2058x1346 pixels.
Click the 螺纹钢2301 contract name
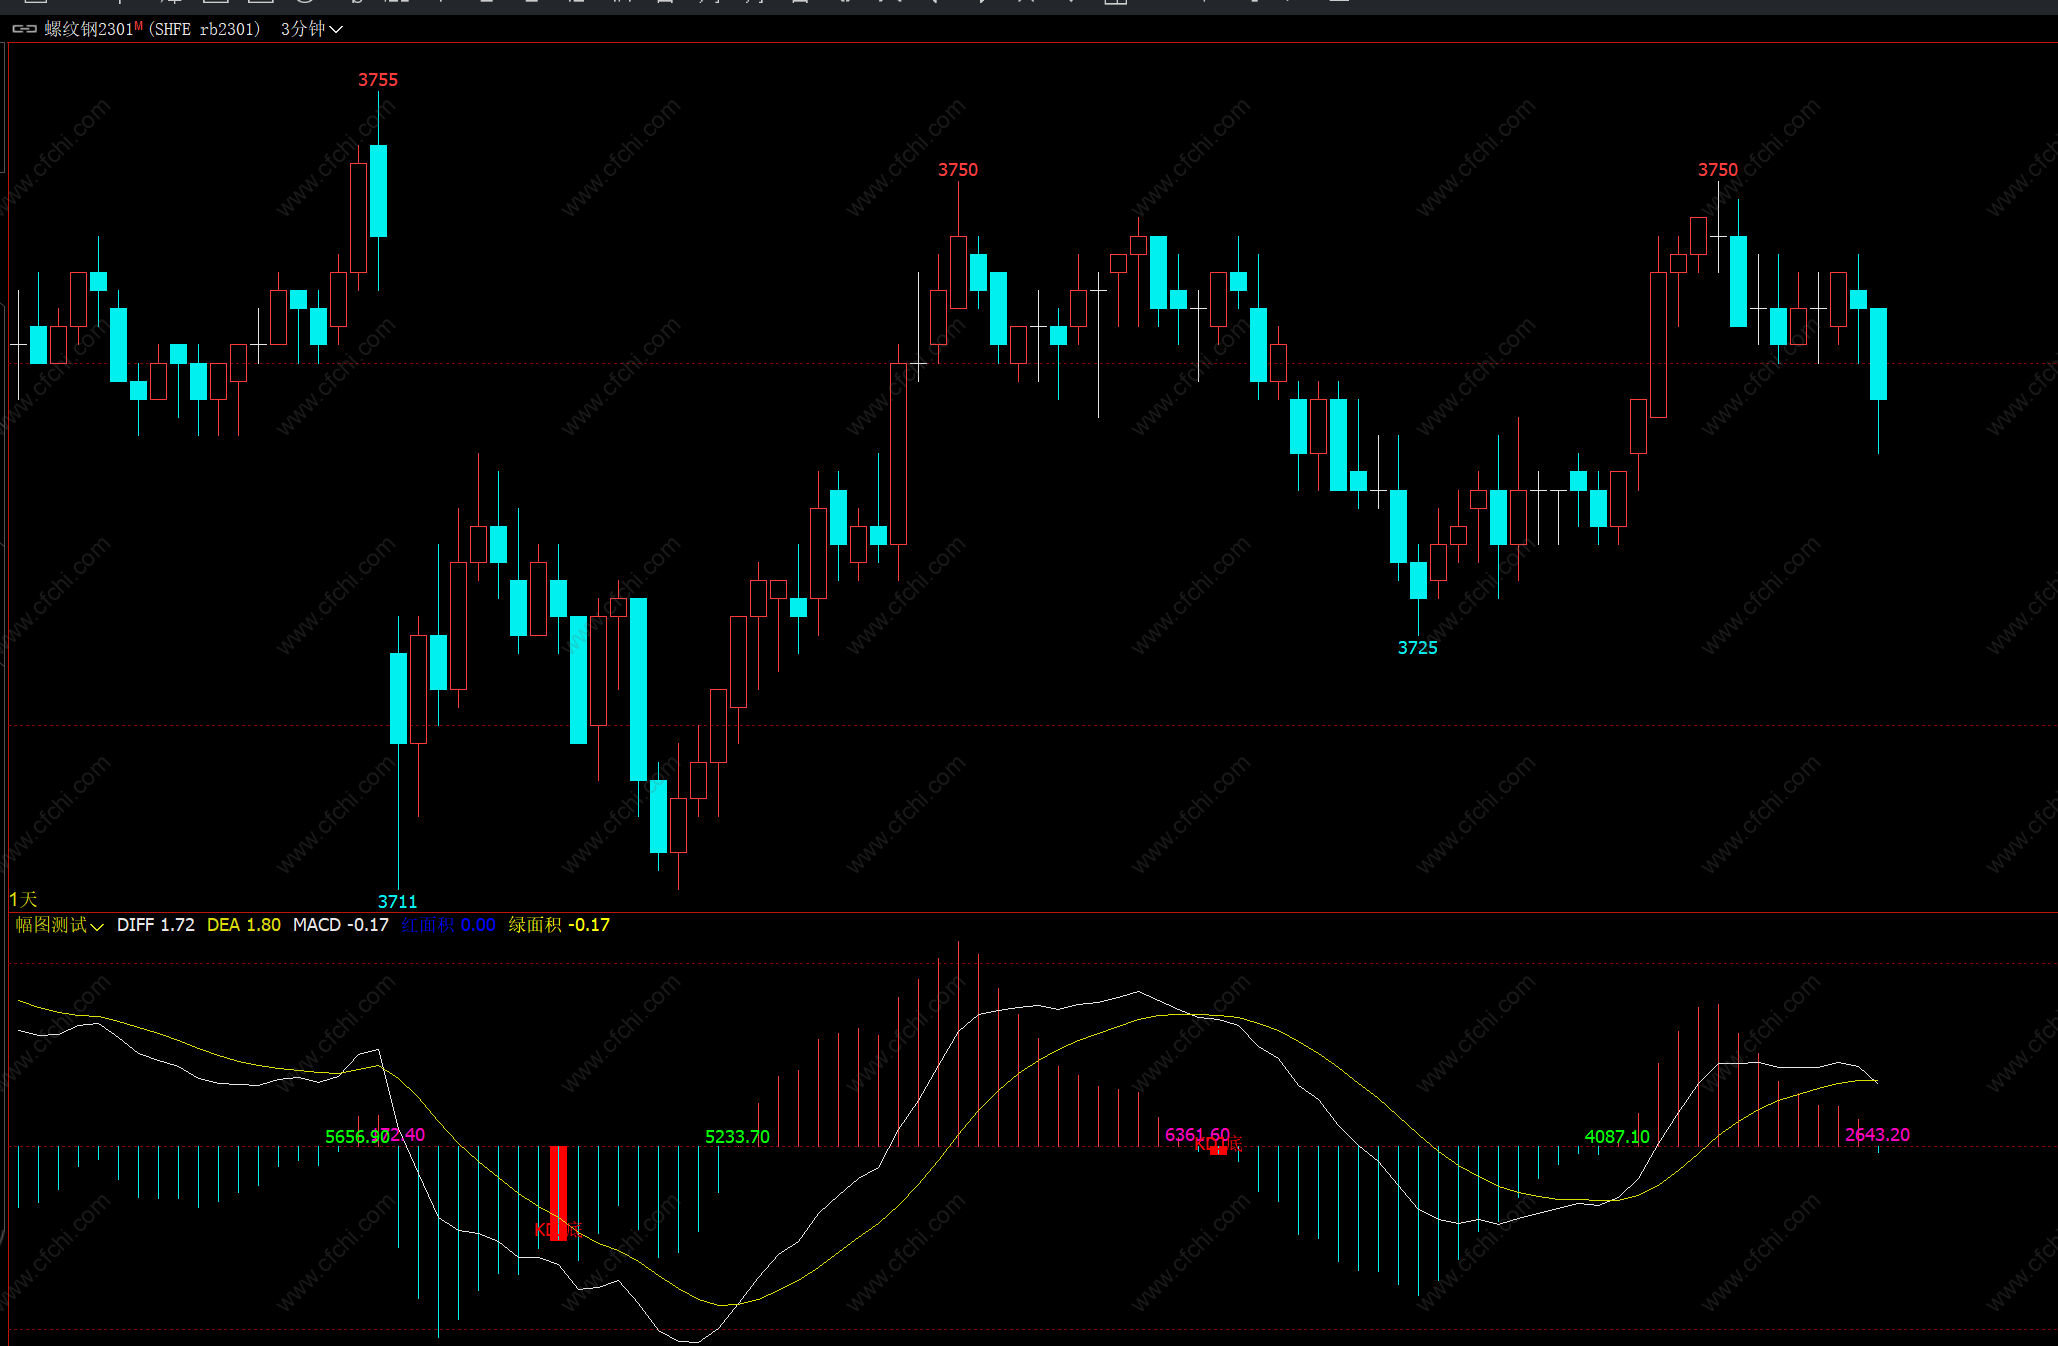point(88,29)
